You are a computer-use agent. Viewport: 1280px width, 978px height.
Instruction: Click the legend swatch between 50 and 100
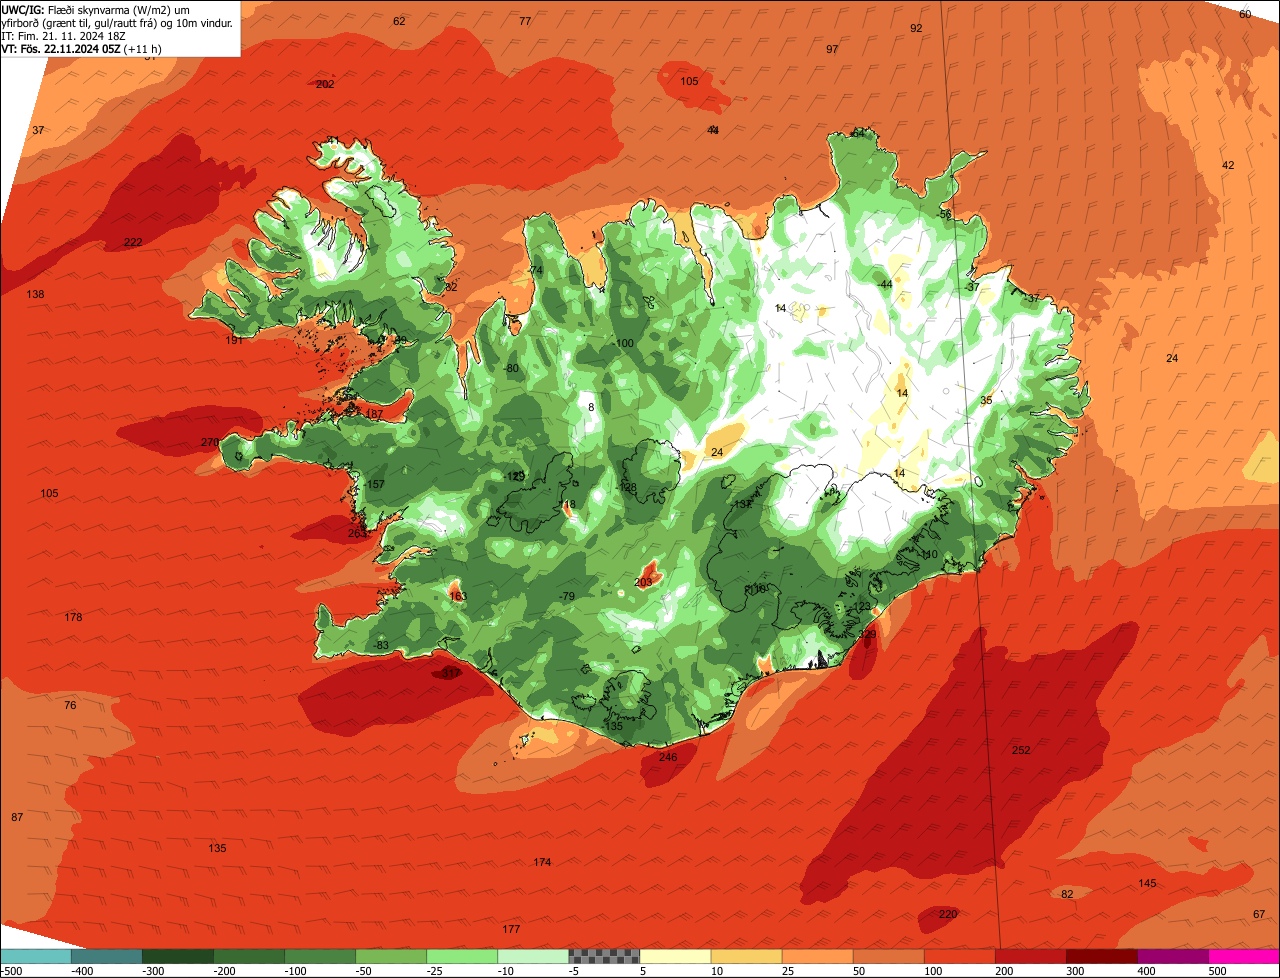point(888,955)
